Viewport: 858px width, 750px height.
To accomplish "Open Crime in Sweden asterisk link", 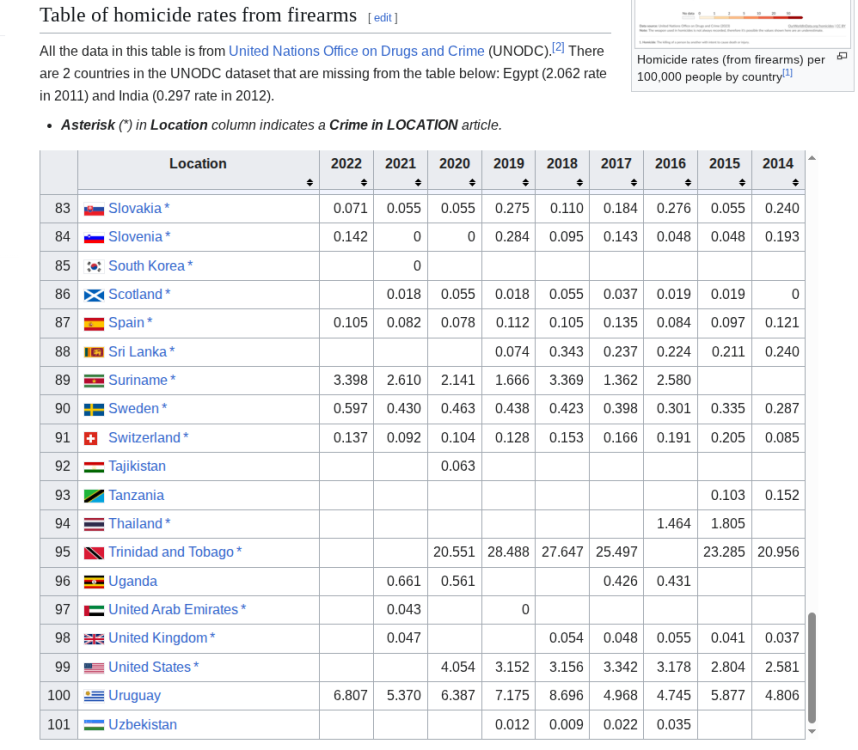I will 164,408.
